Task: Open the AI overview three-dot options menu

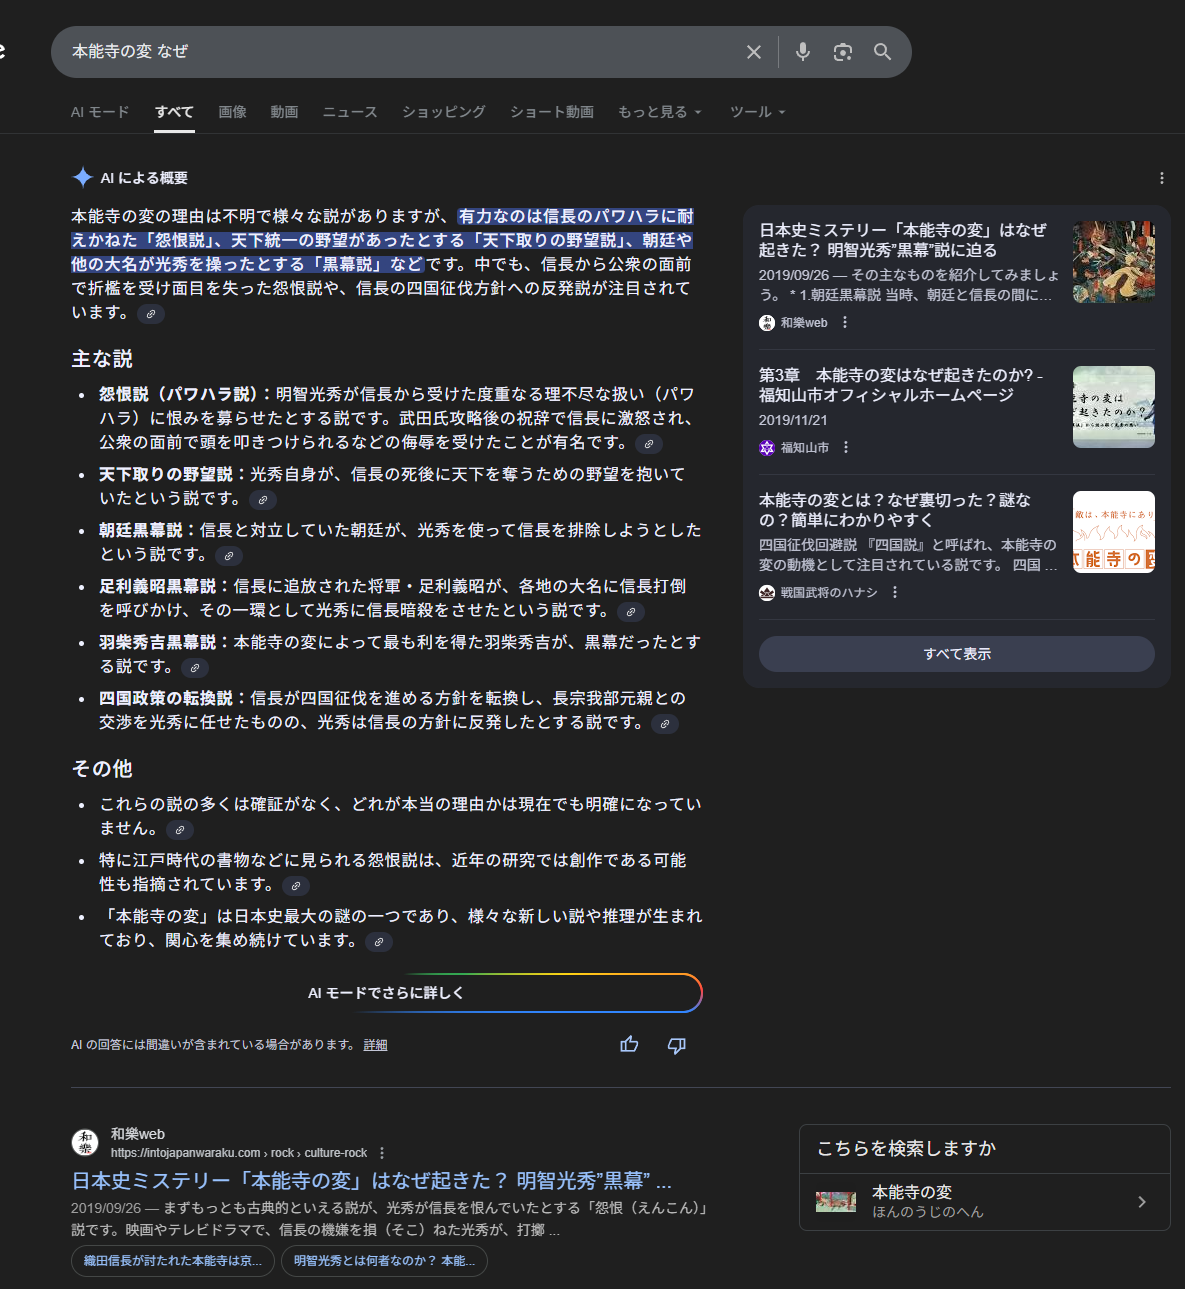Action: click(x=1161, y=178)
